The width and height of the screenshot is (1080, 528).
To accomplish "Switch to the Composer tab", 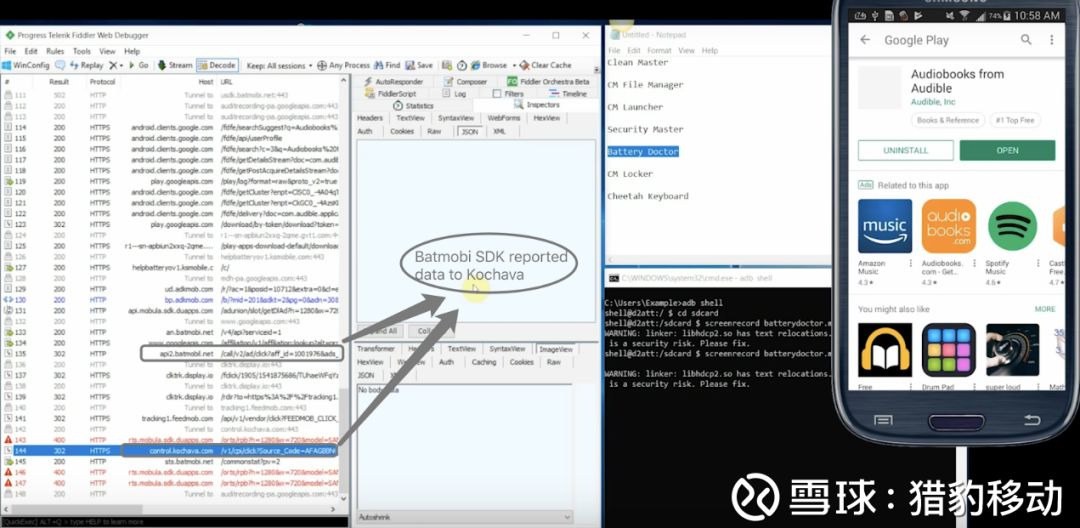I will pyautogui.click(x=465, y=82).
